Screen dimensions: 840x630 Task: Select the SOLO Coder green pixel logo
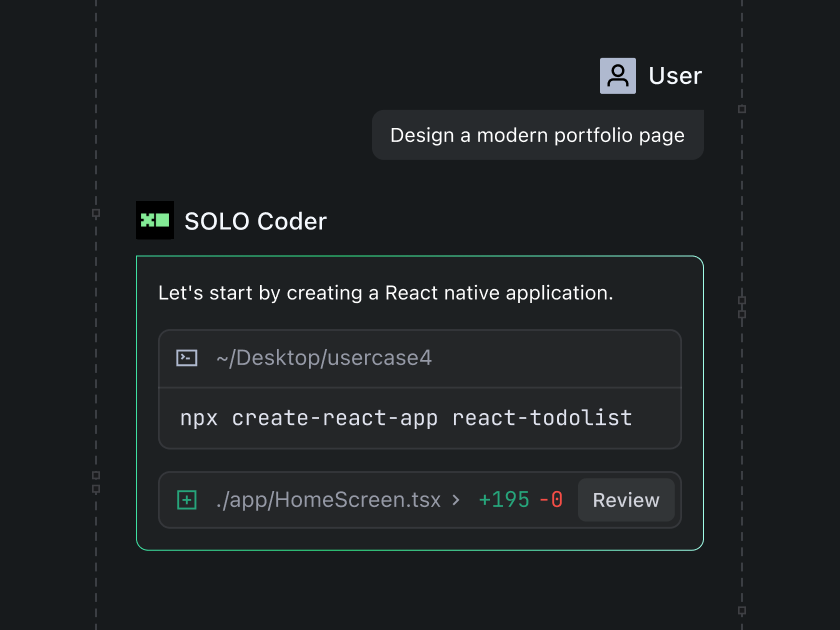(x=154, y=219)
